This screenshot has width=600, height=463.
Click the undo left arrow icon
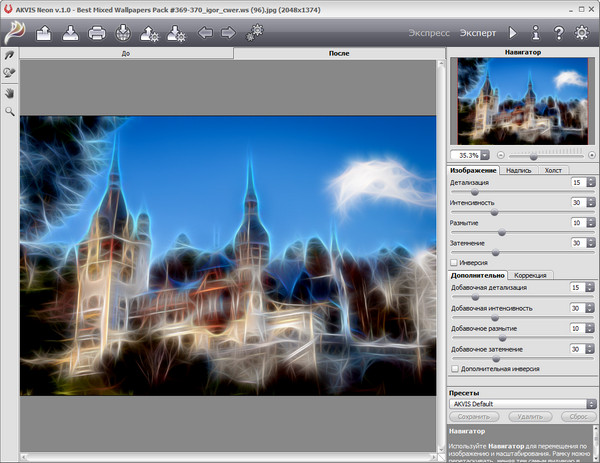205,33
